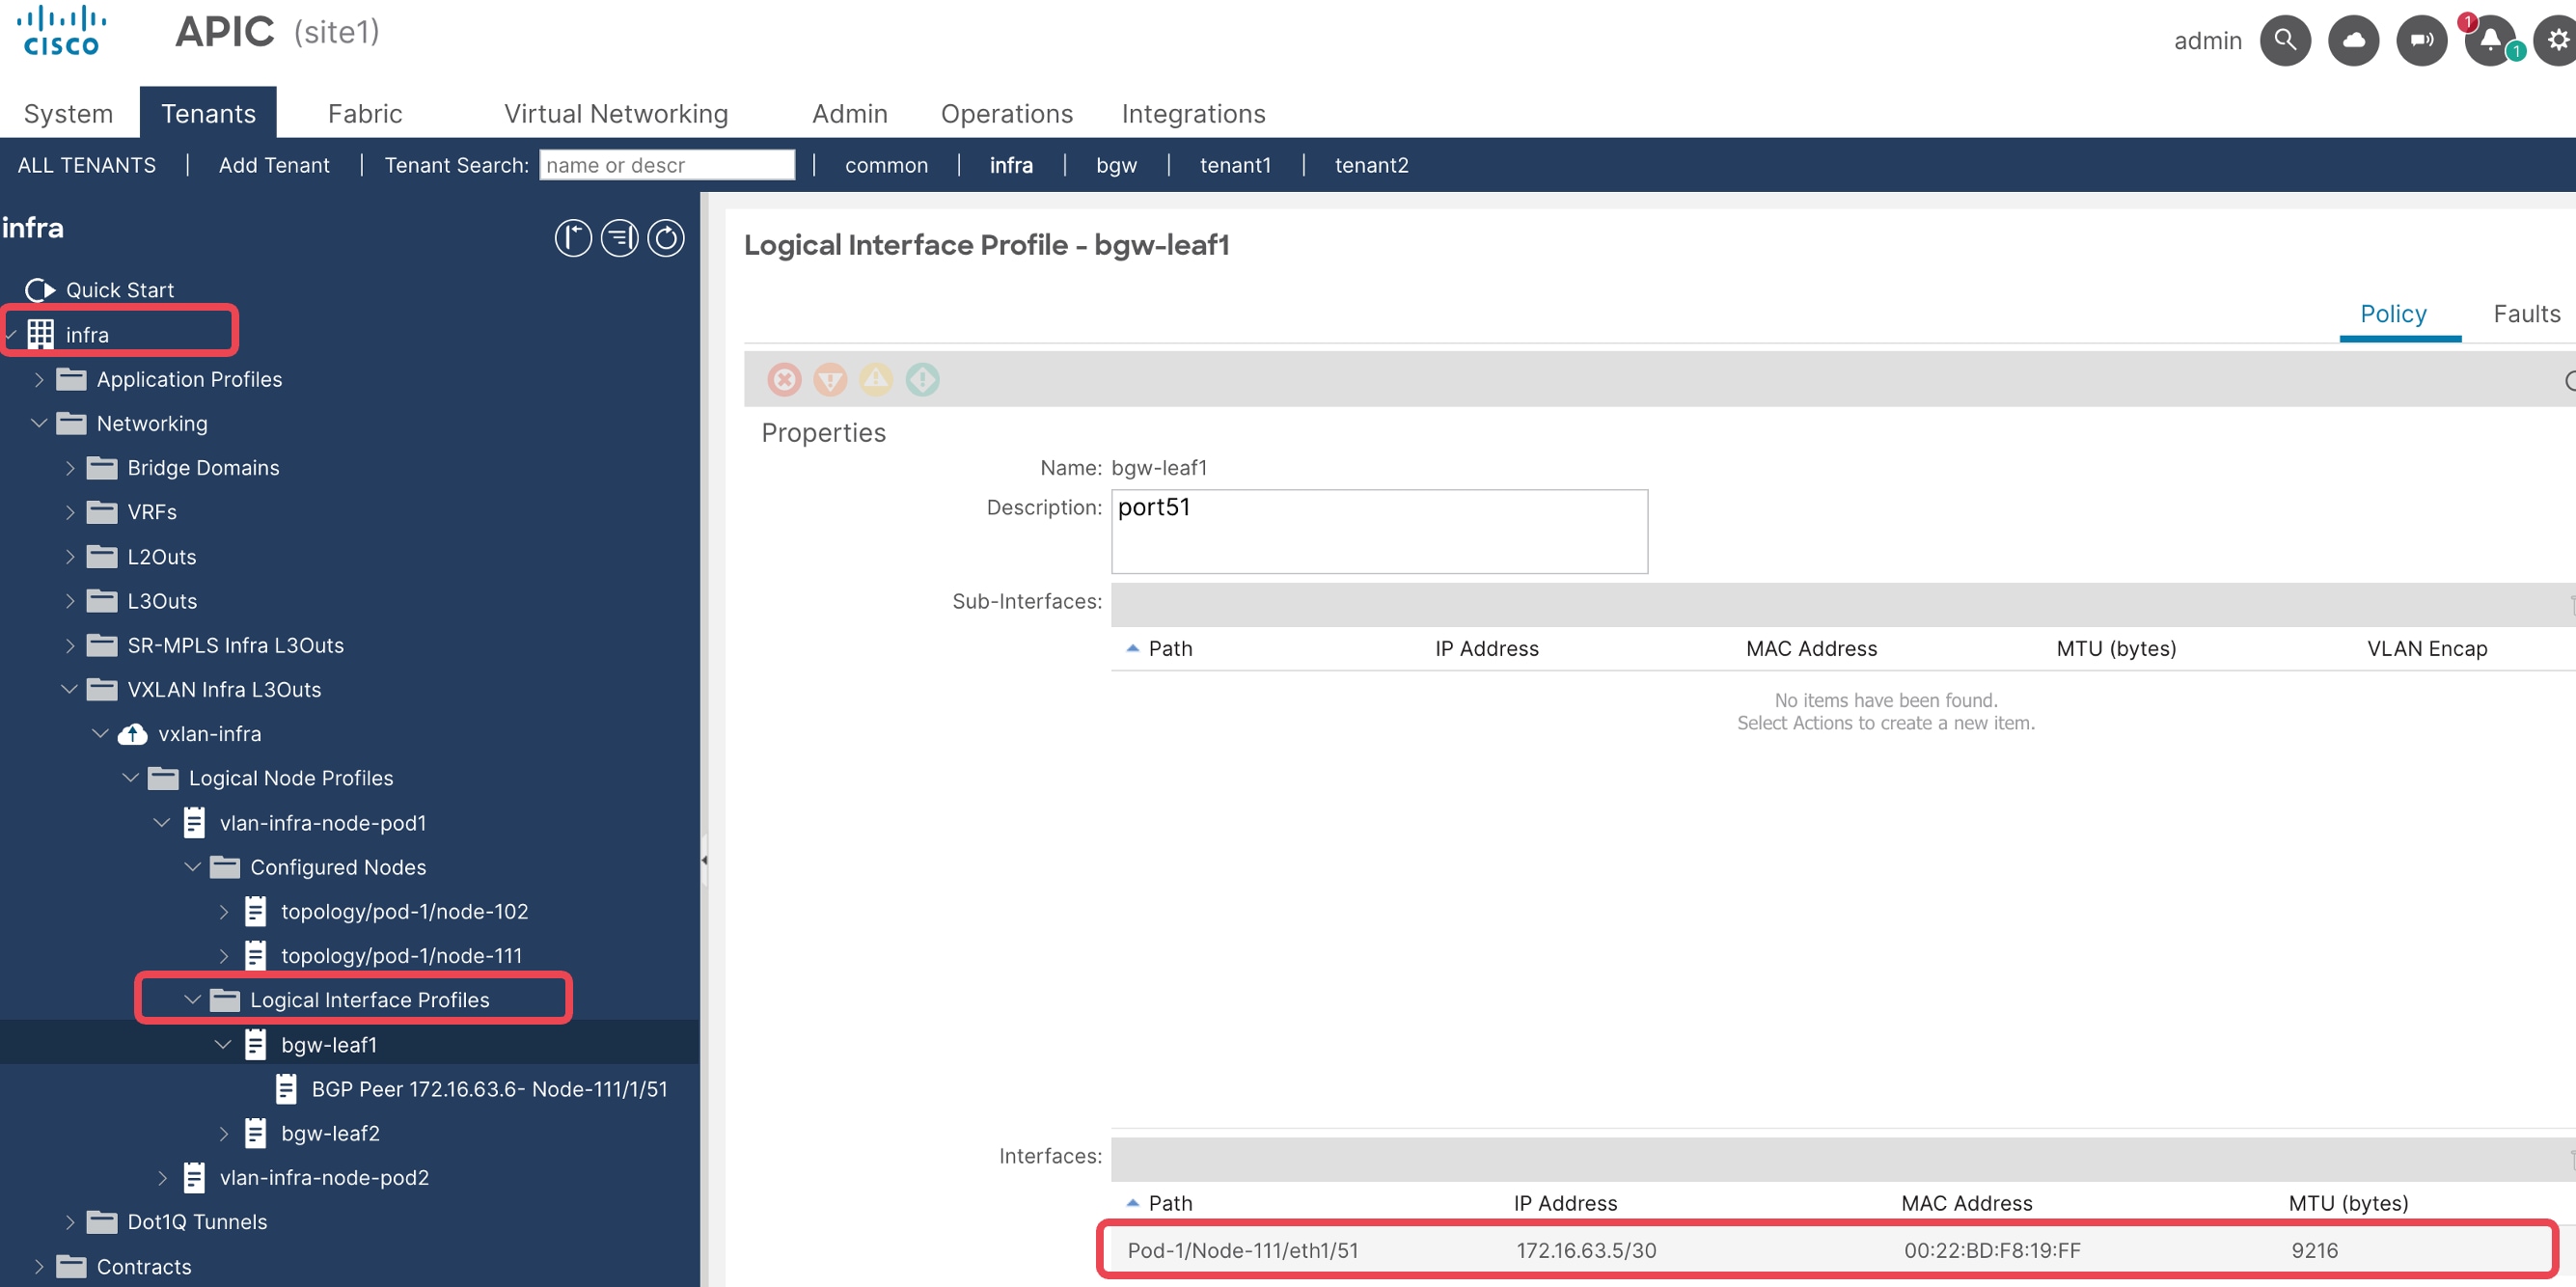This screenshot has width=2576, height=1287.
Task: Open the notifications bell icon
Action: (x=2490, y=40)
